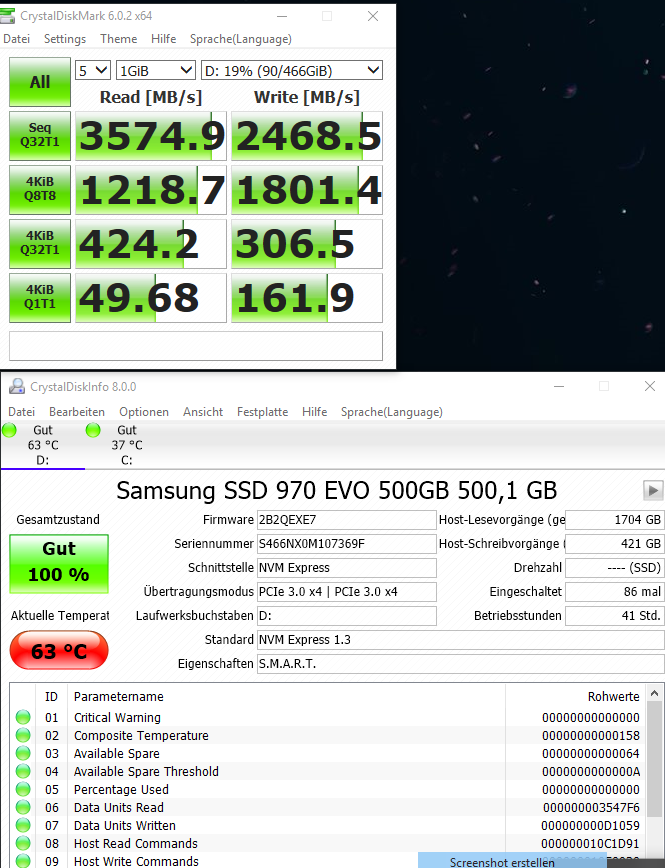The height and width of the screenshot is (868, 665).
Task: Open CrystalDiskInfo Hilfe menu
Action: (x=315, y=412)
